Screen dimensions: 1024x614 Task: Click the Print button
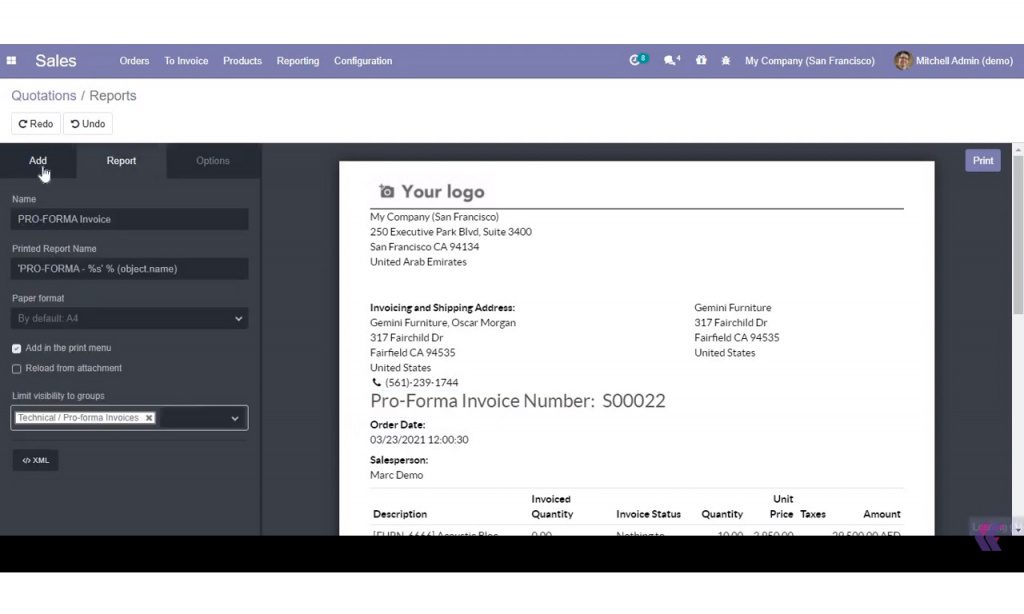982,160
